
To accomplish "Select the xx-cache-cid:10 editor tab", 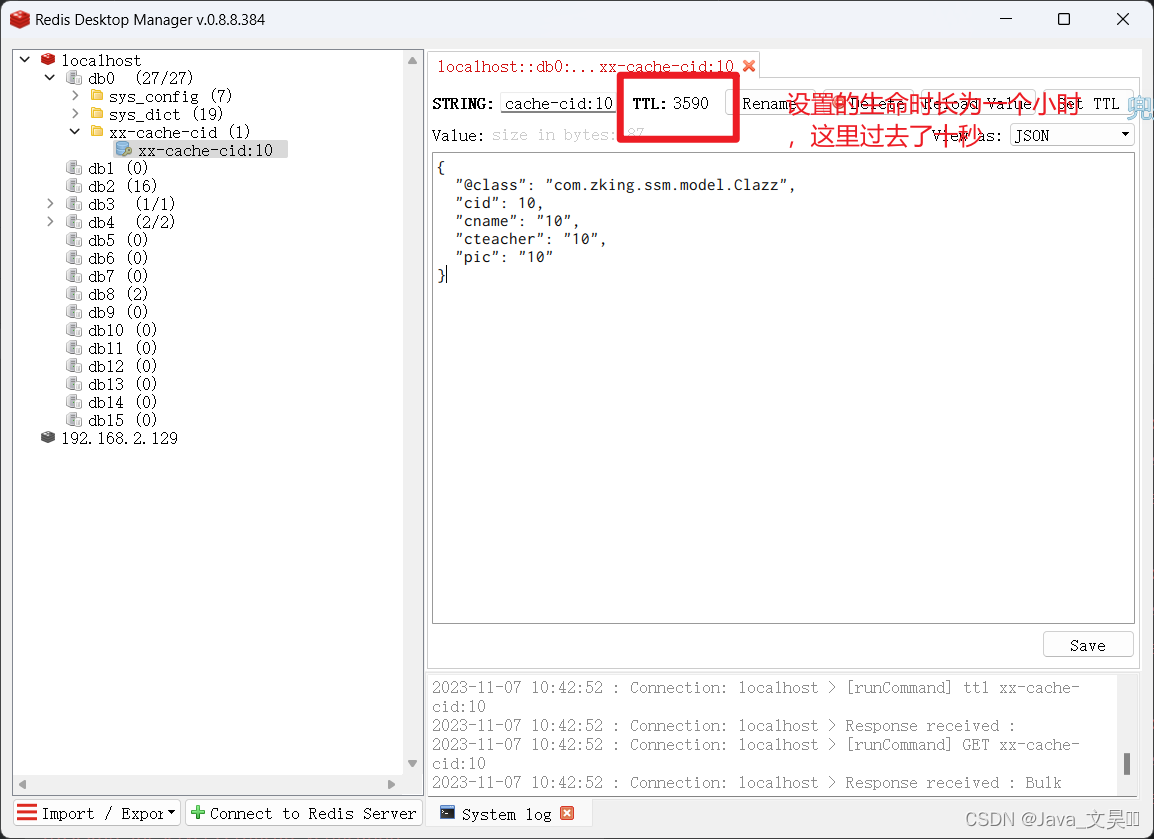I will [x=588, y=64].
